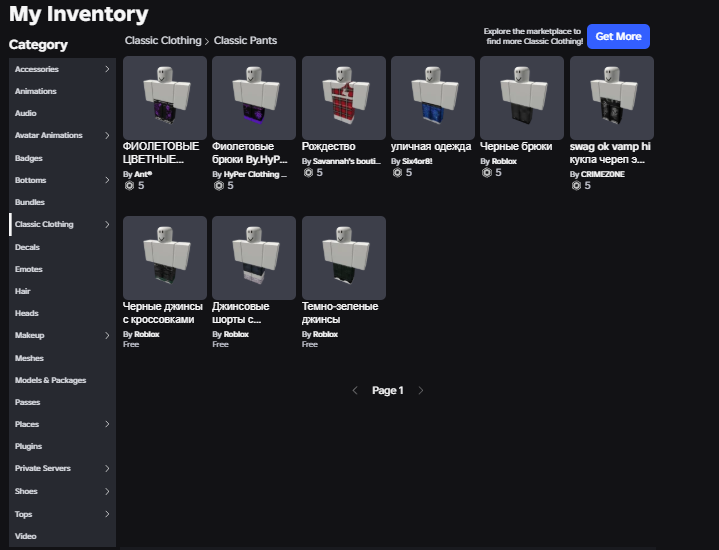Open Джинсовые шорты item thumbnail
719x550 pixels.
tap(254, 258)
